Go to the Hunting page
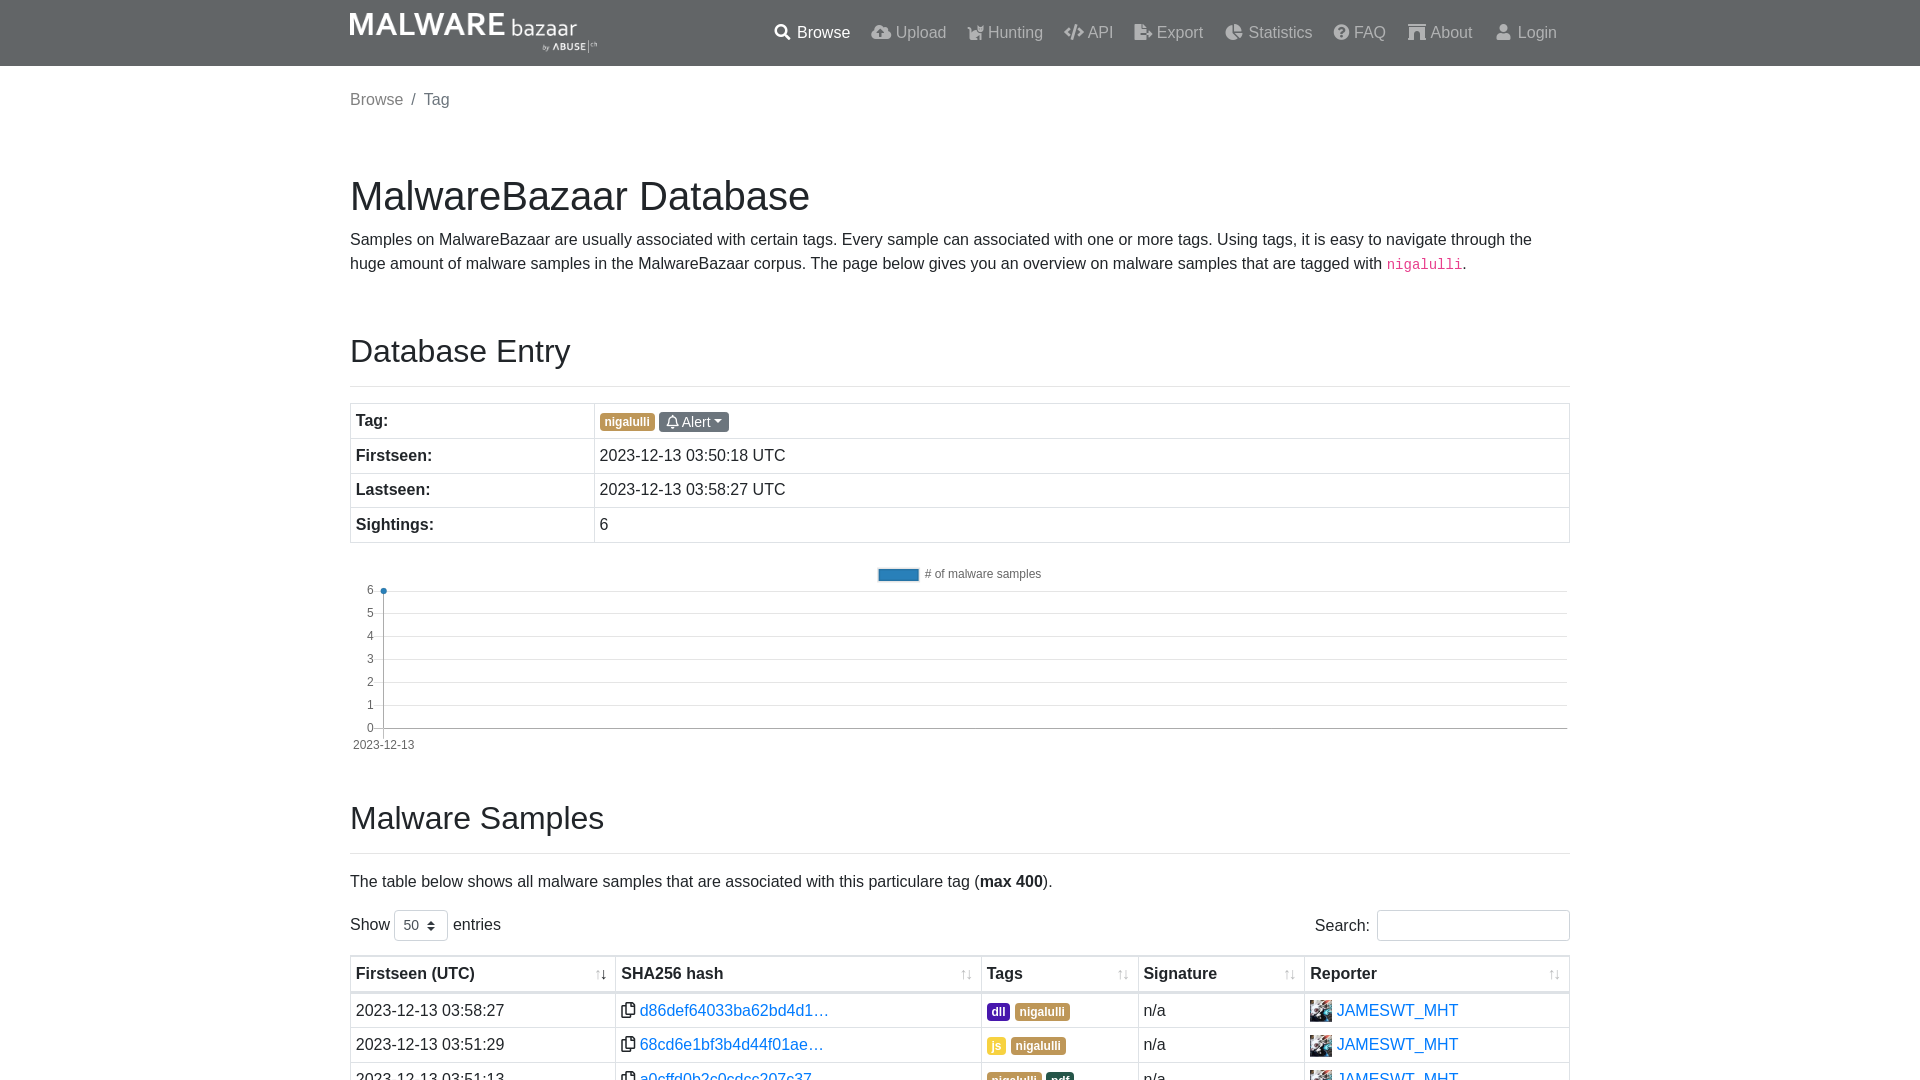 [1005, 33]
